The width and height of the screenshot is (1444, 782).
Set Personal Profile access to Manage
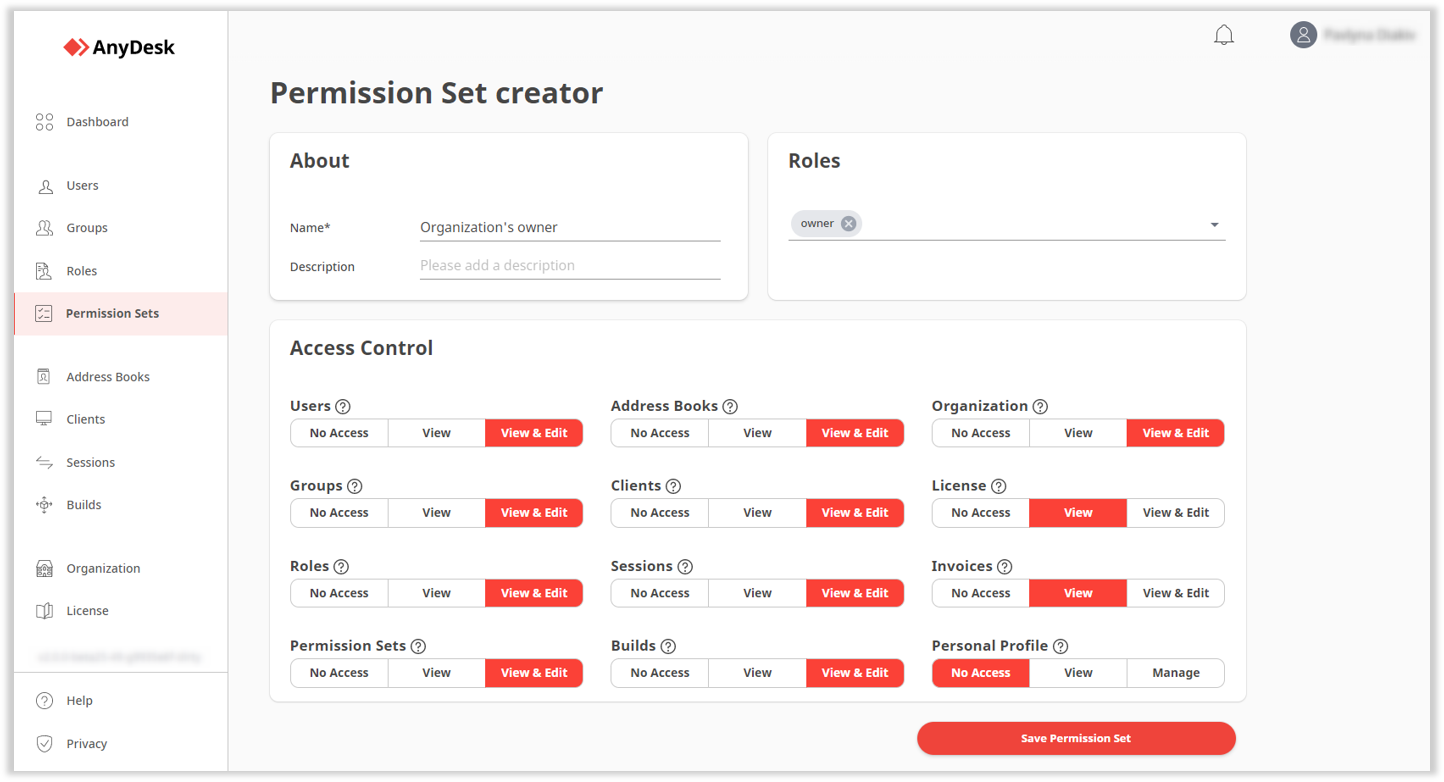tap(1175, 672)
